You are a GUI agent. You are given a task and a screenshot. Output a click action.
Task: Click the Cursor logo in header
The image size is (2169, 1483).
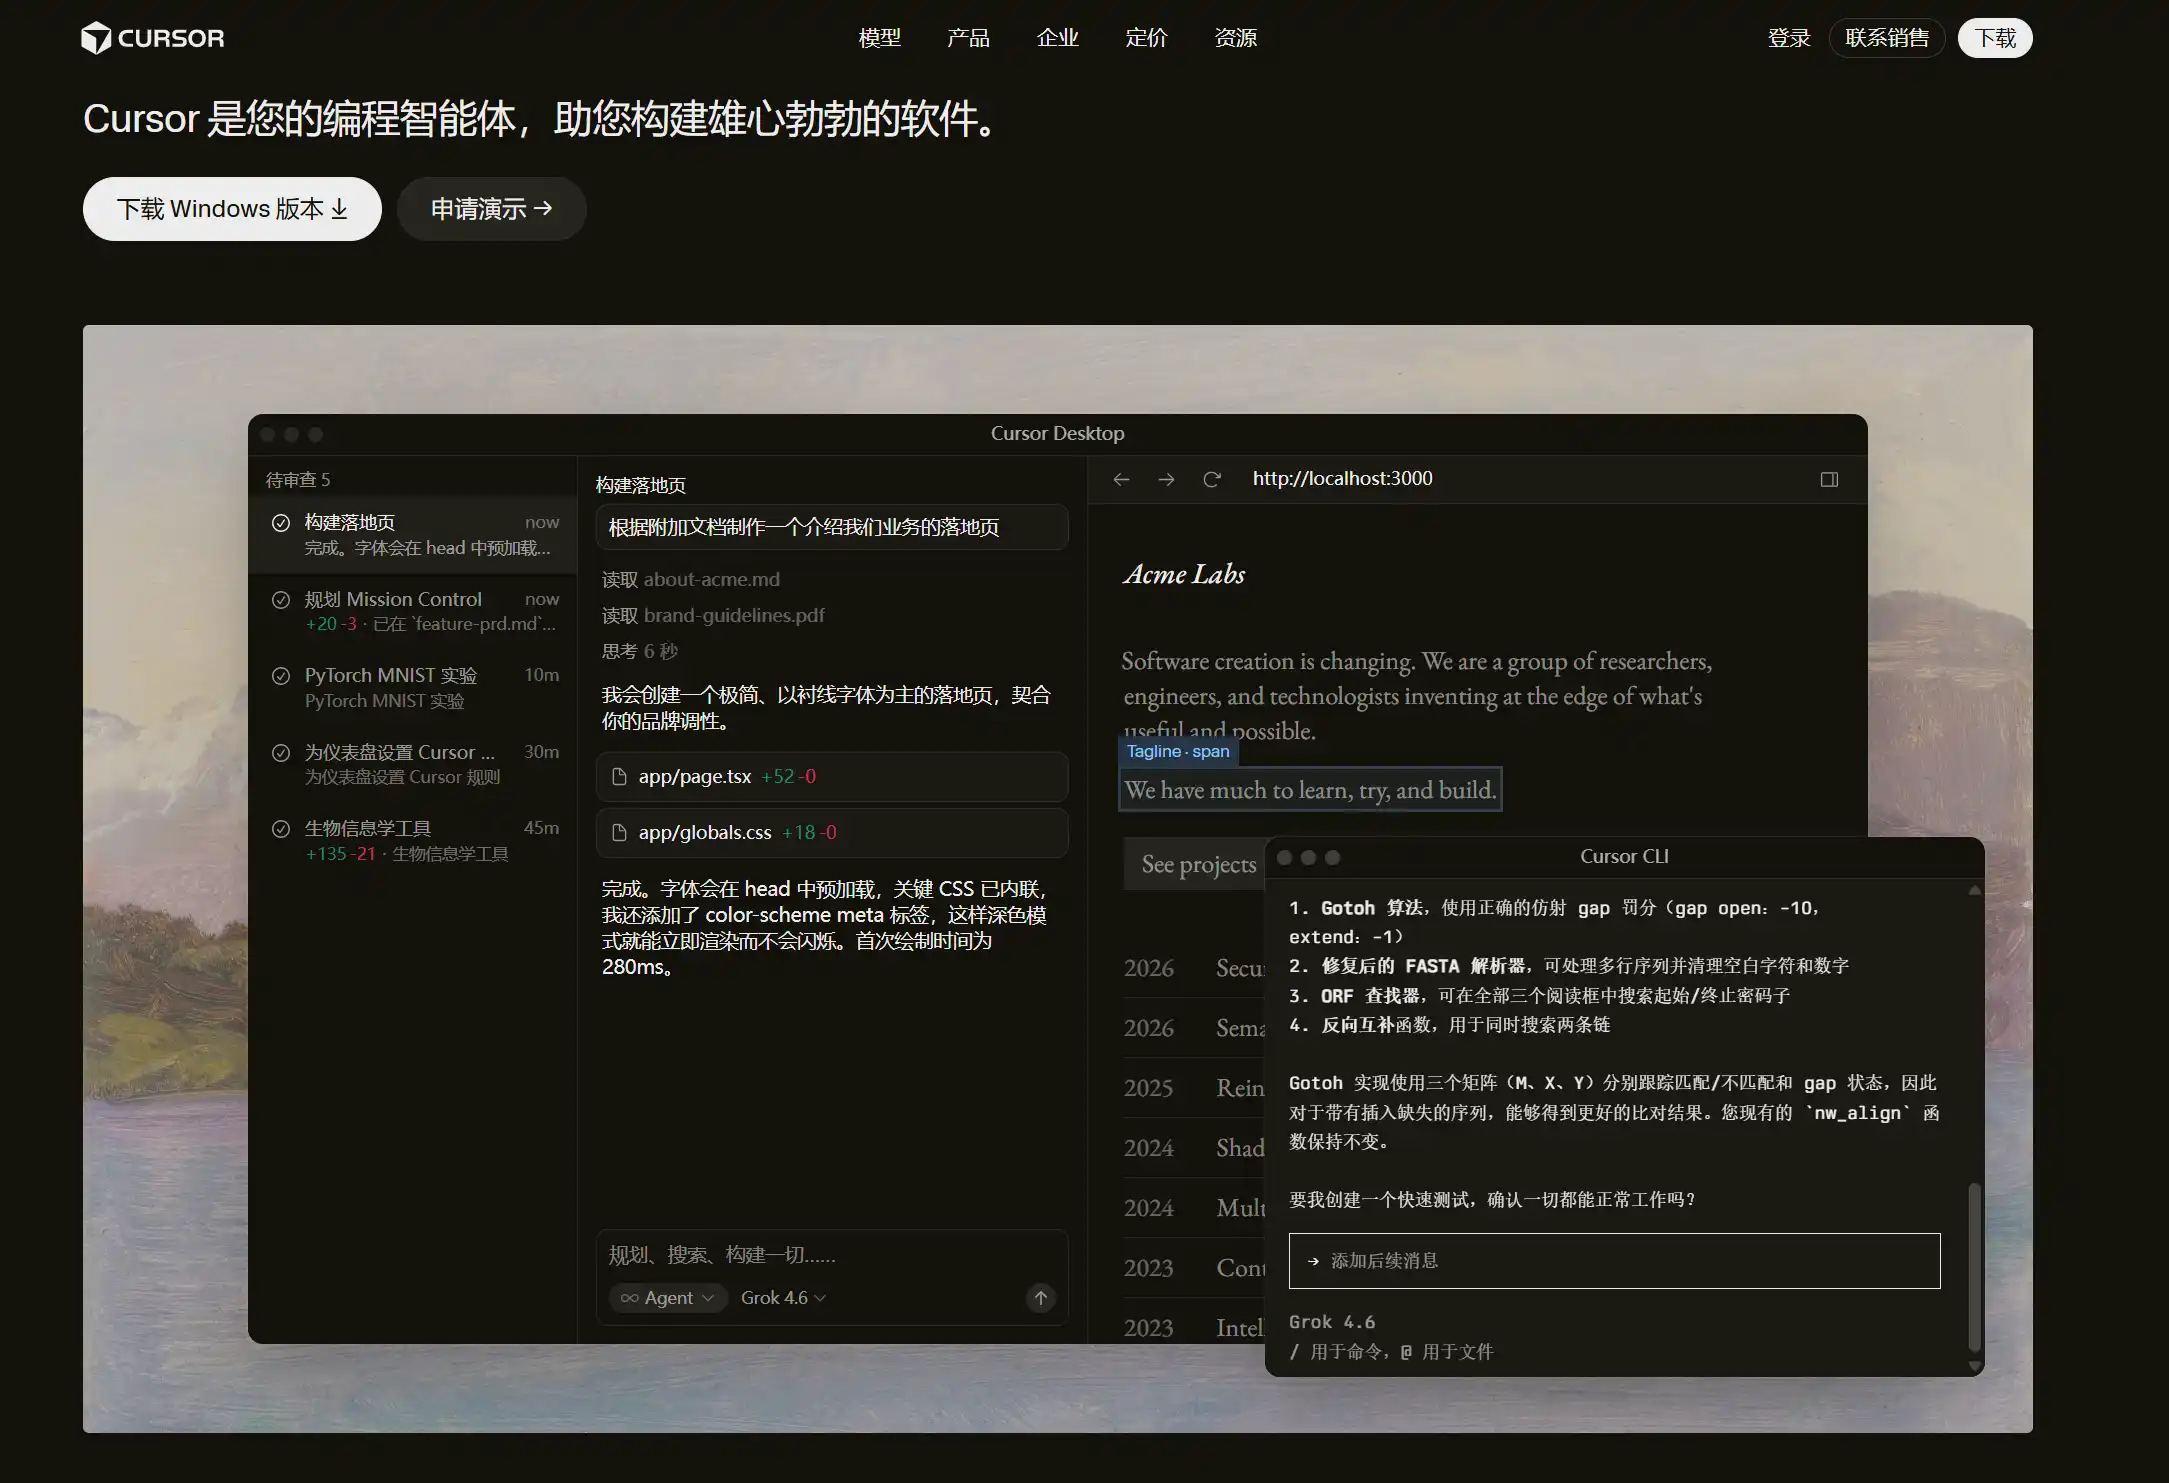click(153, 38)
